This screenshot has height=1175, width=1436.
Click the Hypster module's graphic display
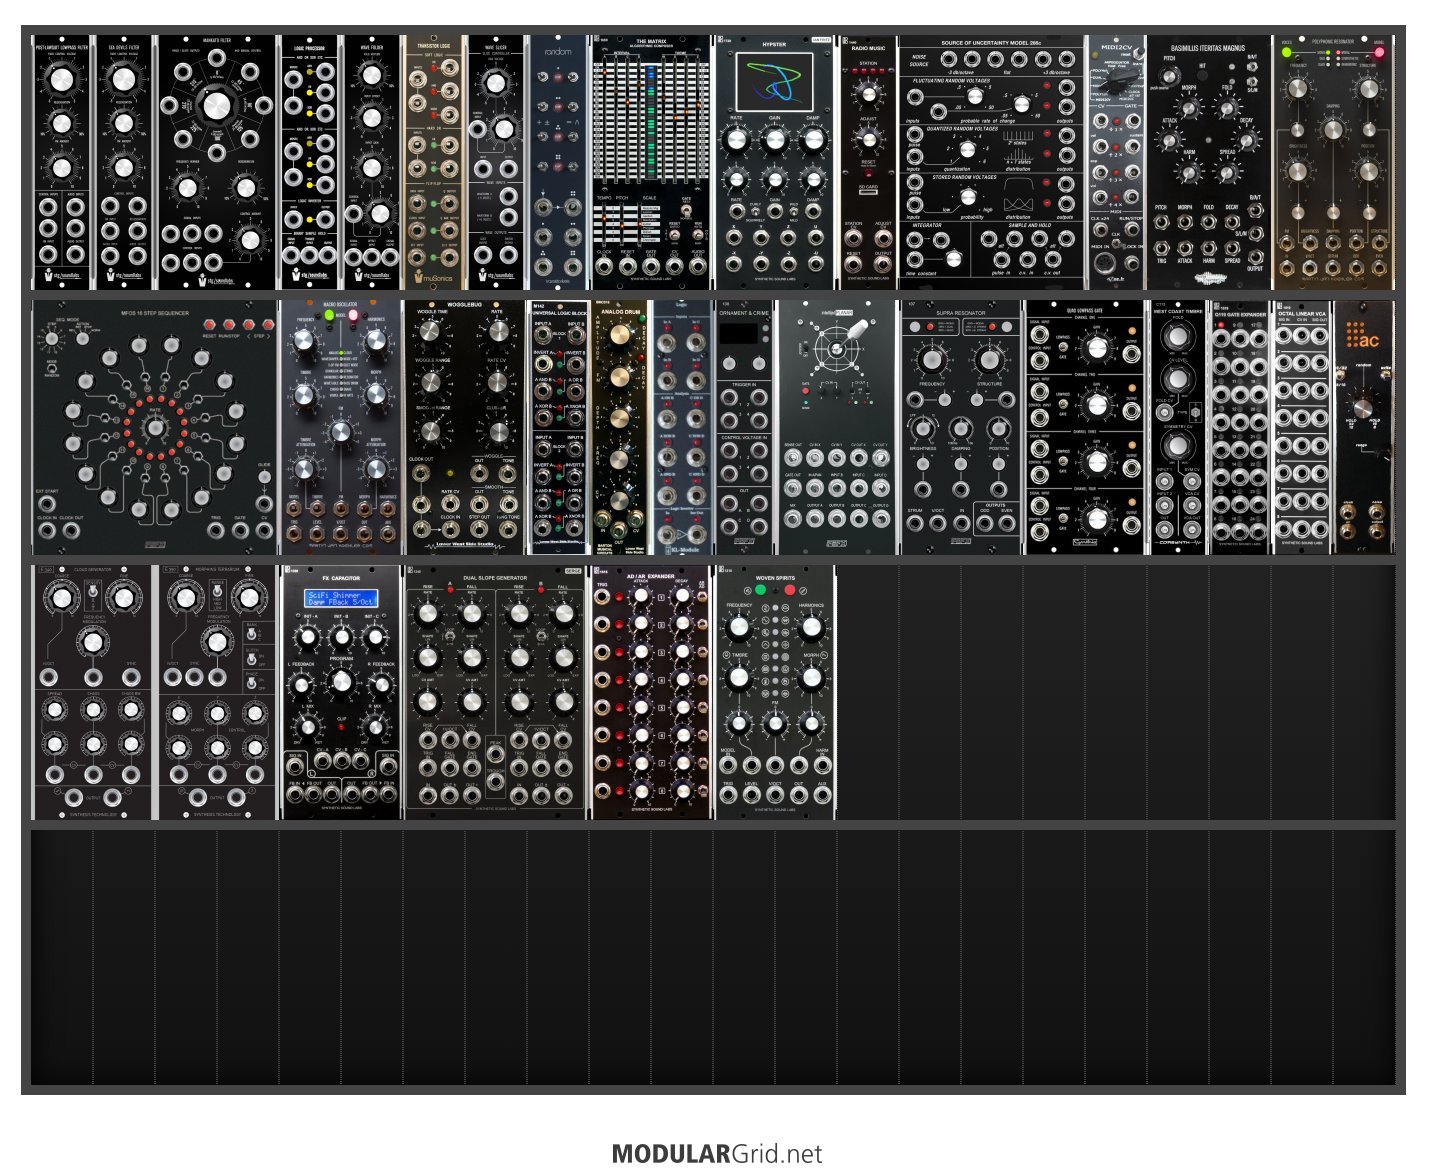775,81
